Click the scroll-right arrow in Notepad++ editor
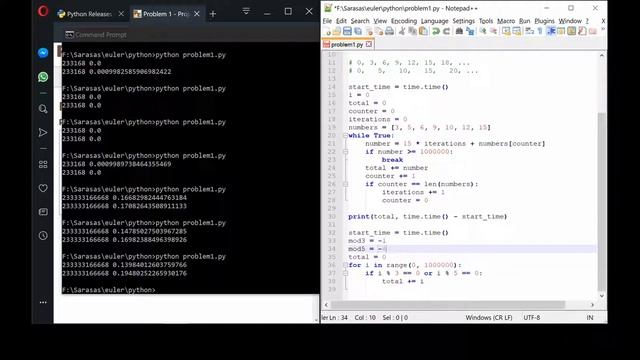Image resolution: width=640 pixels, height=360 pixels. 592,305
